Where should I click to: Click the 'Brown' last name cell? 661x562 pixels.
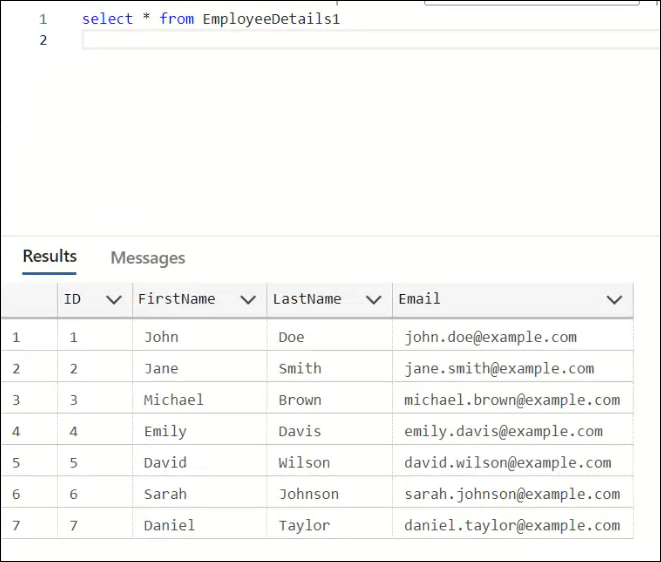pyautogui.click(x=329, y=400)
